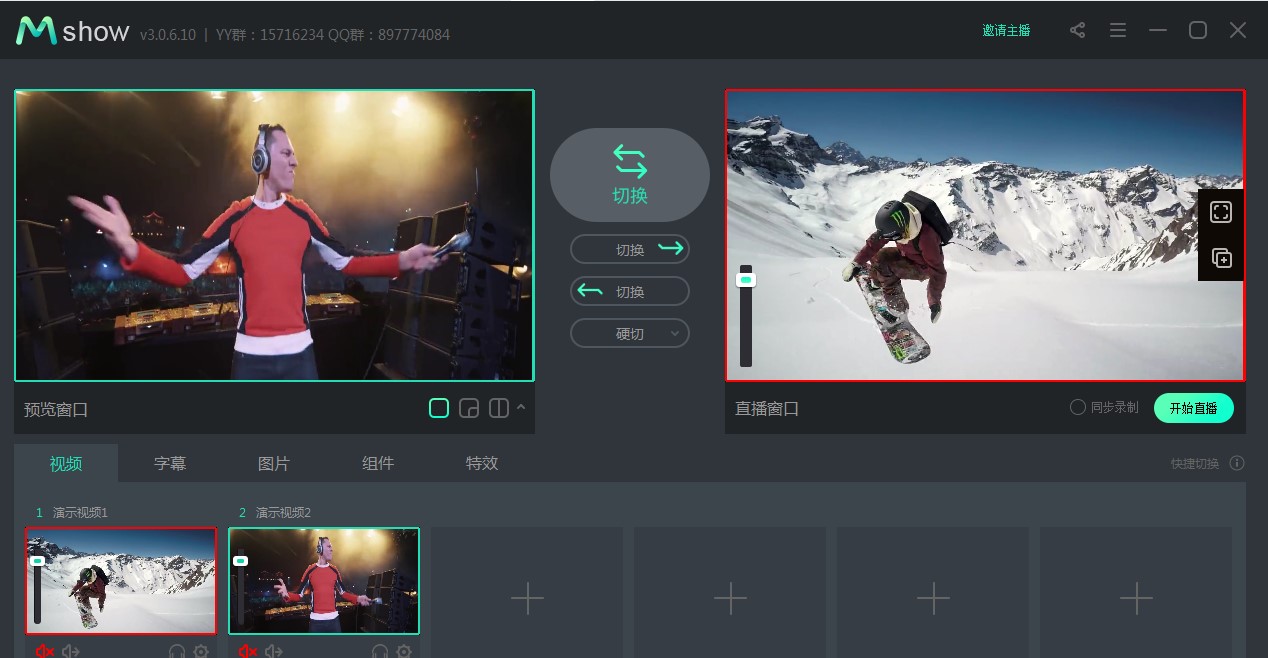Image resolution: width=1268 pixels, height=658 pixels.
Task: Toggle the red mute icon for 演示视频2
Action: point(247,651)
